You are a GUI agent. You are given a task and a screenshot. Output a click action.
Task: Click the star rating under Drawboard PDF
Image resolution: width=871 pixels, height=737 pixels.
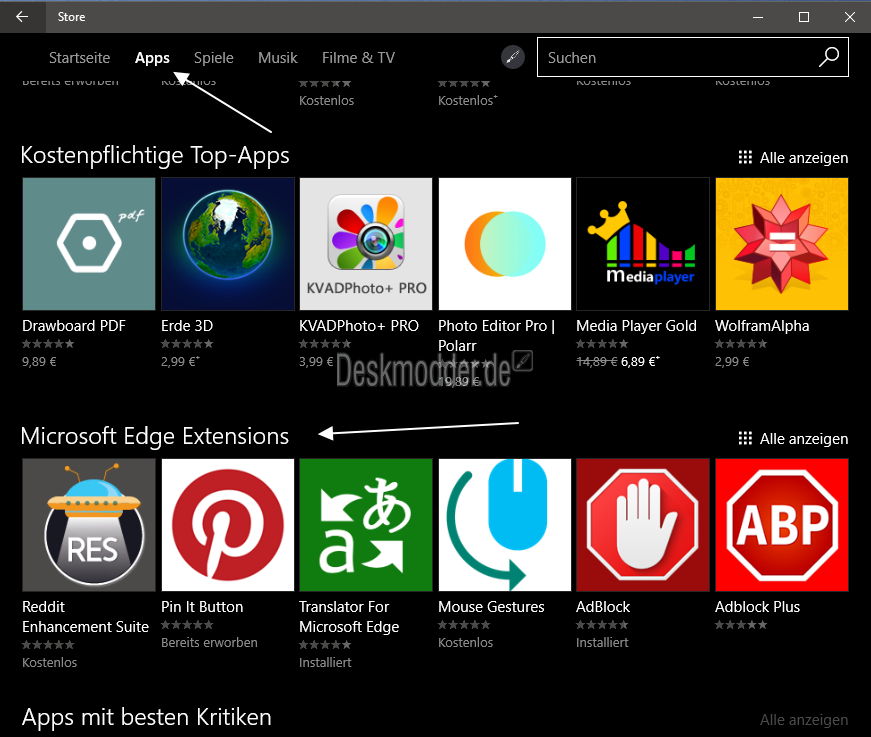click(x=48, y=344)
